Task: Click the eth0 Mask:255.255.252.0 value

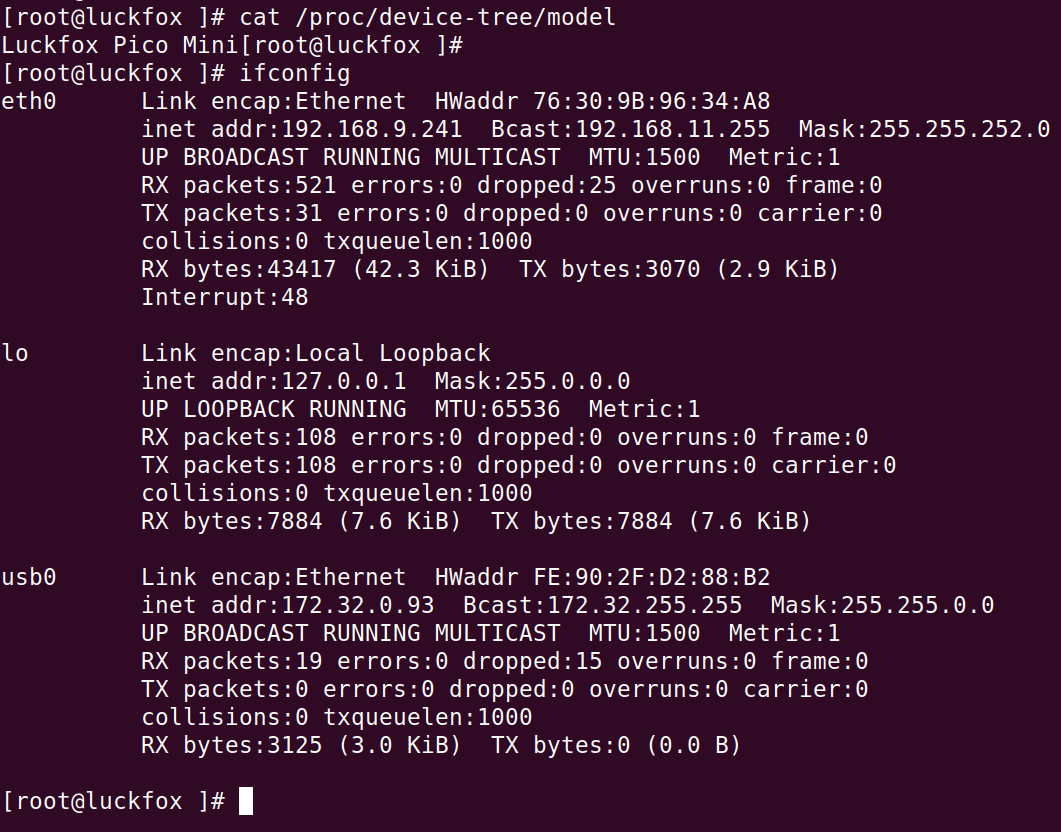Action: pos(924,129)
